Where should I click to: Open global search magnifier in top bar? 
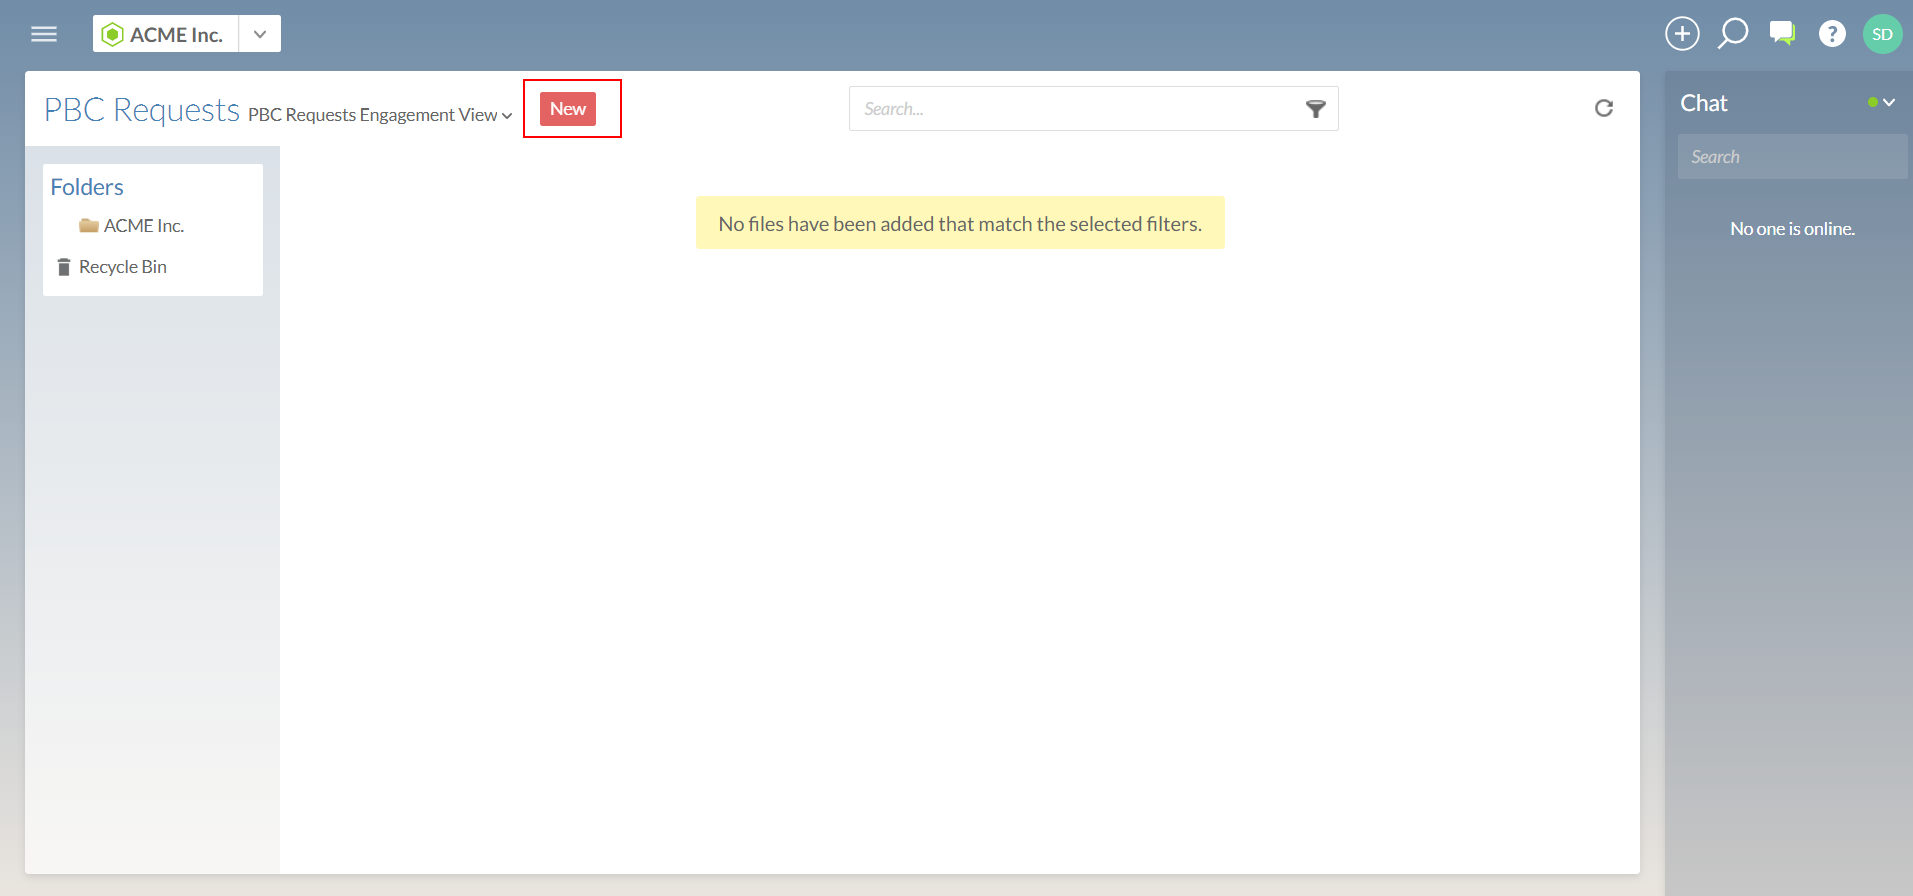tap(1732, 34)
